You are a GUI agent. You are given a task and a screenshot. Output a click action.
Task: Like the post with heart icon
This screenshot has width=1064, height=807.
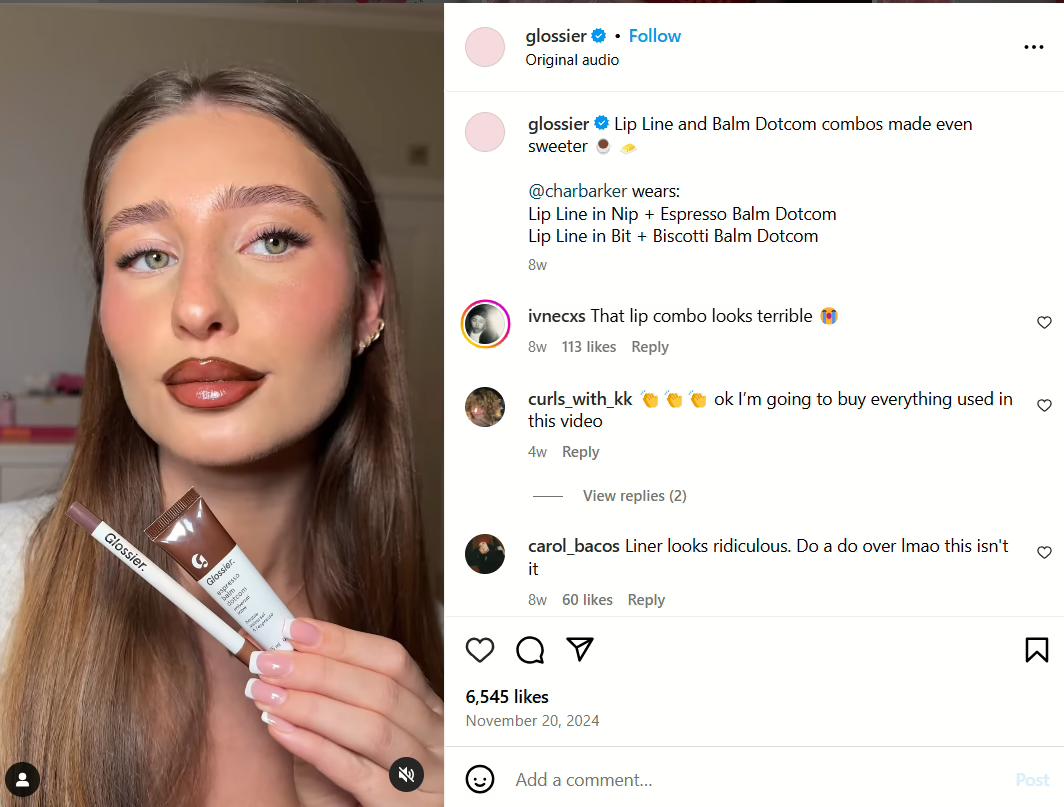[480, 650]
